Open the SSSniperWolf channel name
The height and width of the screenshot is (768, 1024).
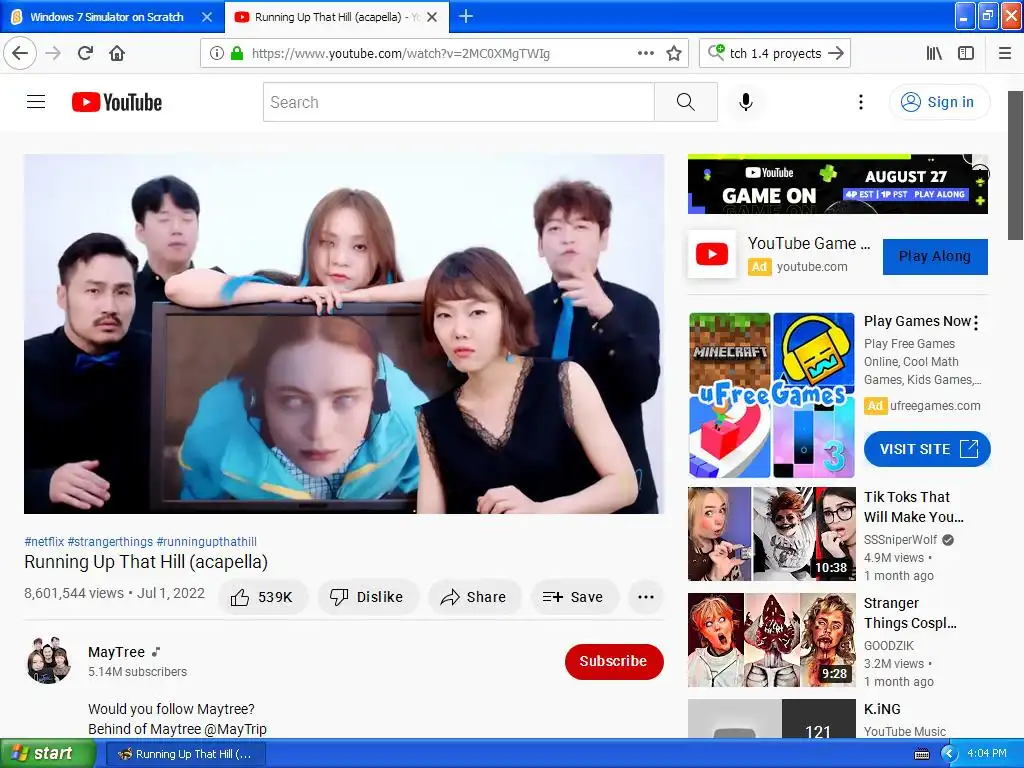(x=901, y=539)
